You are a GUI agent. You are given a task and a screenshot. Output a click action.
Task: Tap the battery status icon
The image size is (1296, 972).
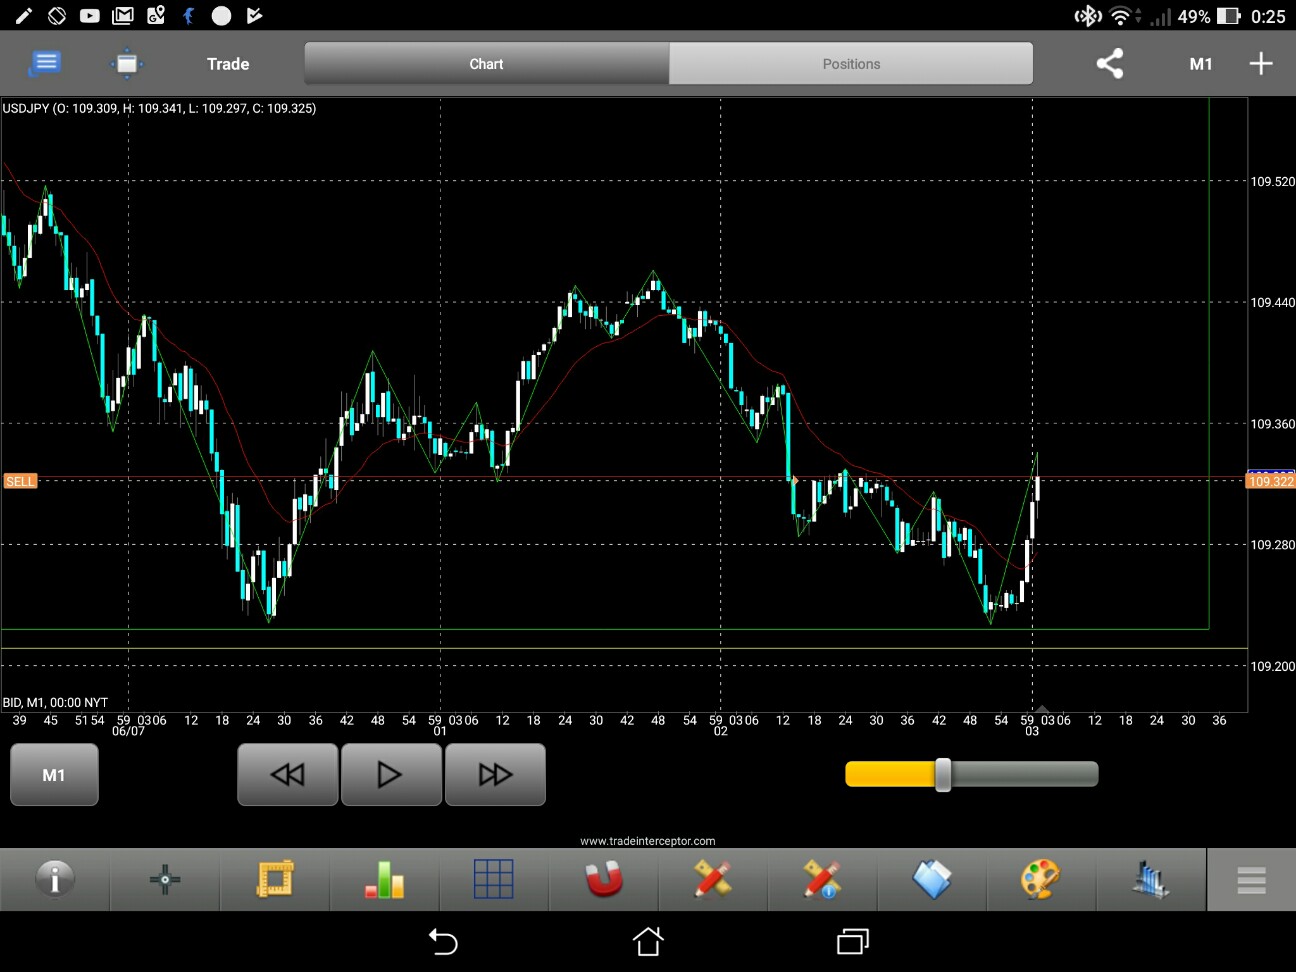point(1229,16)
